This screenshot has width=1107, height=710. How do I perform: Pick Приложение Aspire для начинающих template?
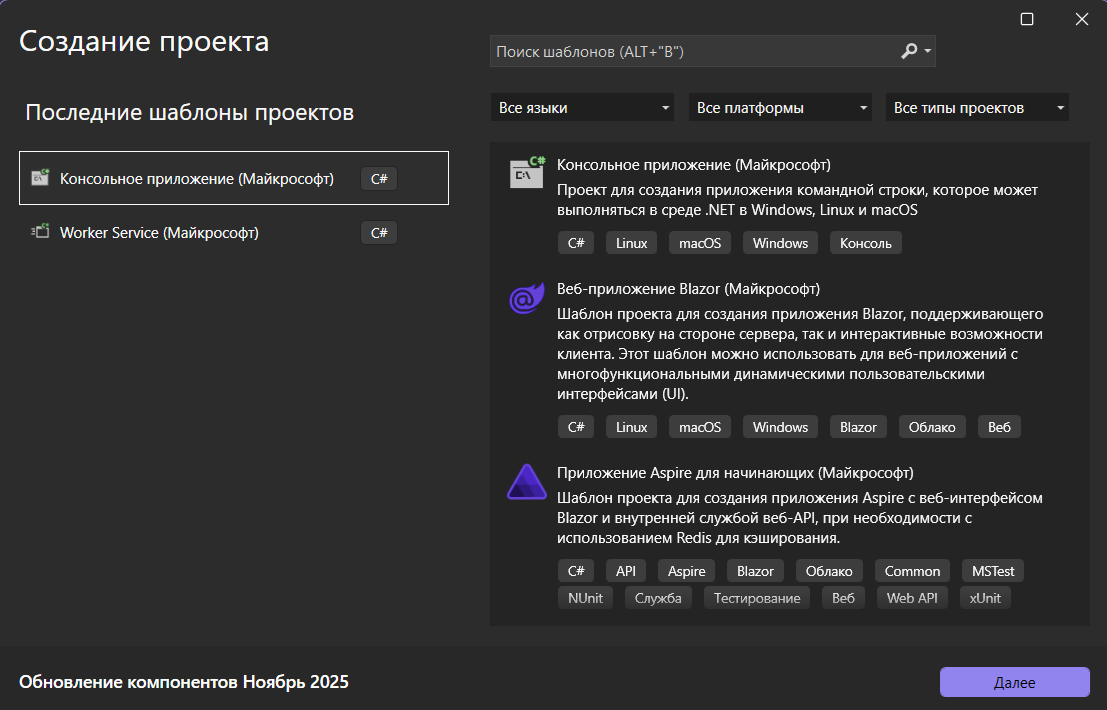pos(735,472)
